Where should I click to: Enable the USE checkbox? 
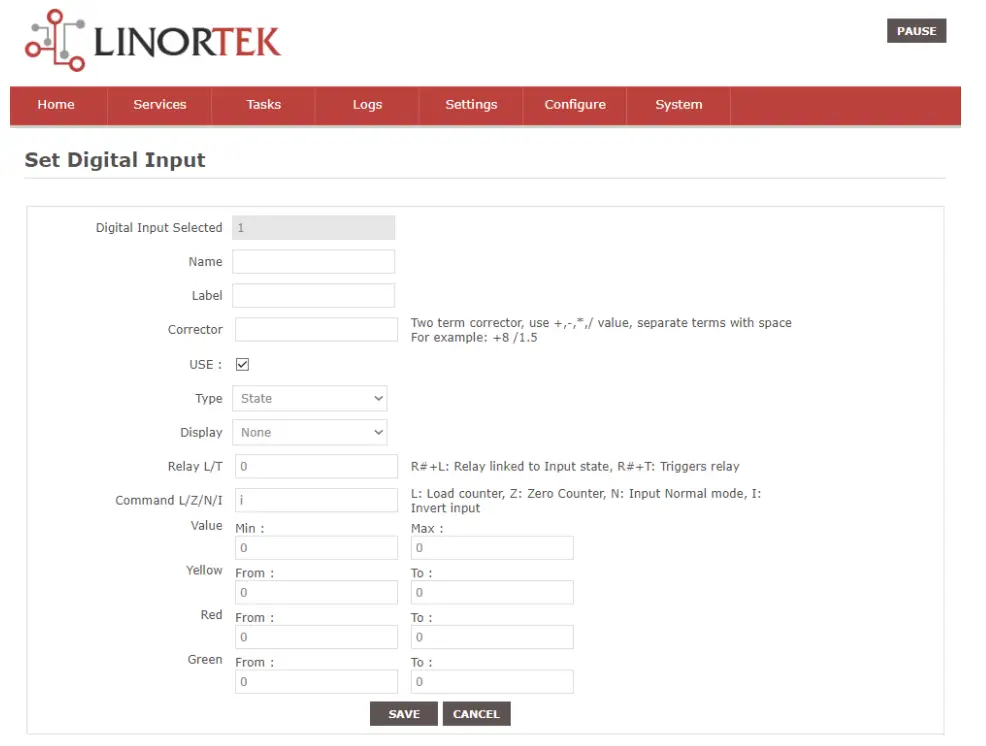point(242,364)
